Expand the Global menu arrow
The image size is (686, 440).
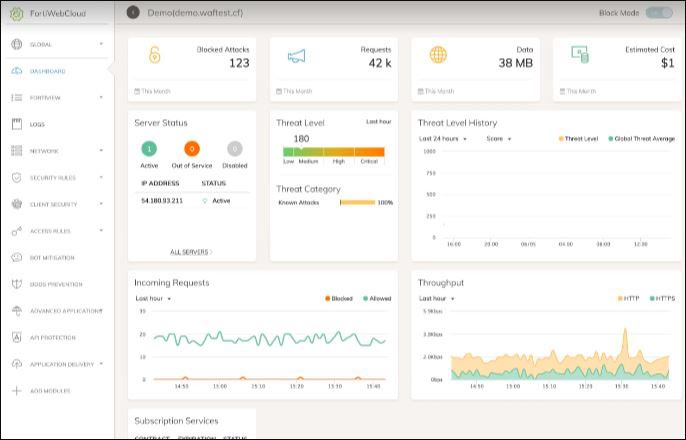pyautogui.click(x=101, y=44)
